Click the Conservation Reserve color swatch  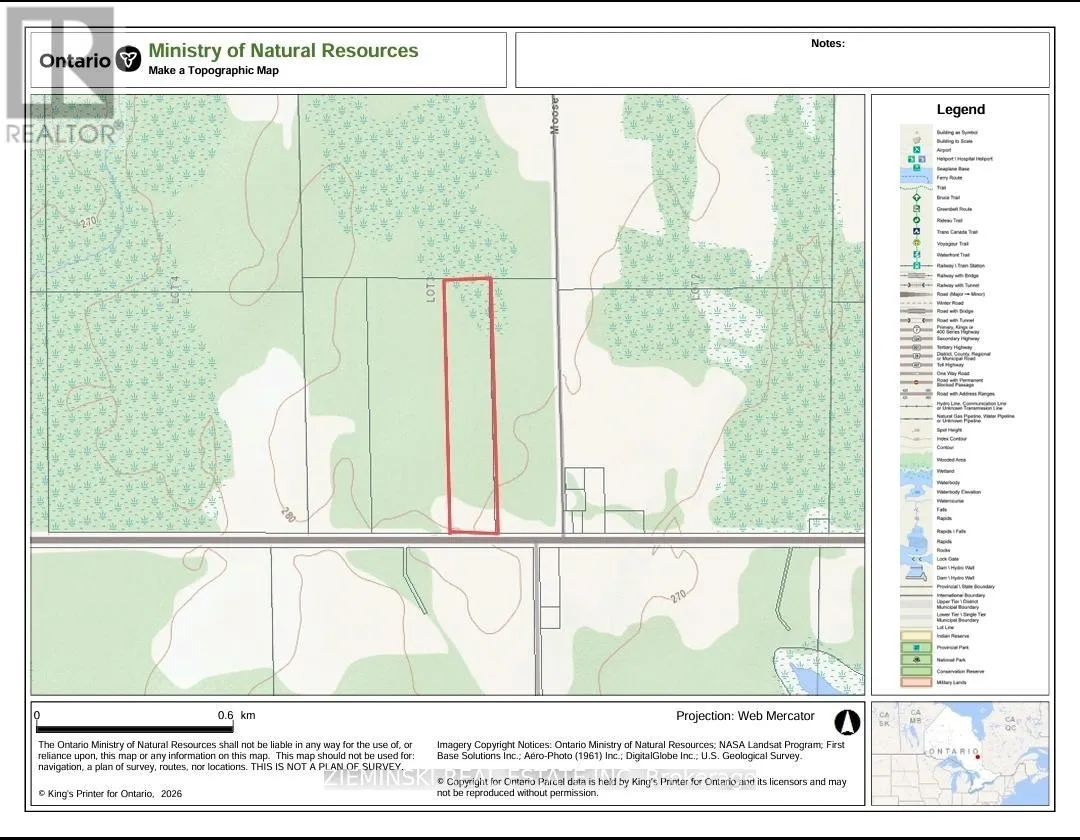pyautogui.click(x=914, y=671)
